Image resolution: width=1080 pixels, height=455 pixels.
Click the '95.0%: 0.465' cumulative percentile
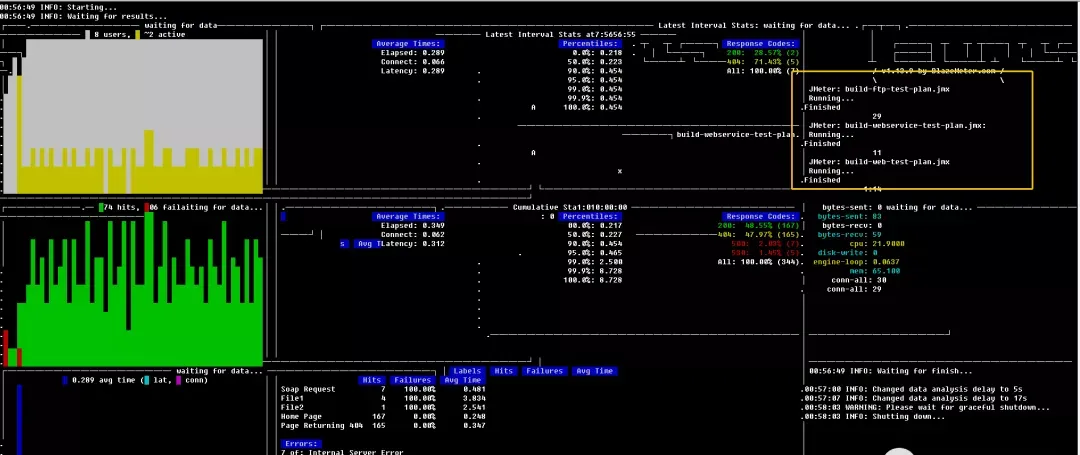[x=594, y=253]
